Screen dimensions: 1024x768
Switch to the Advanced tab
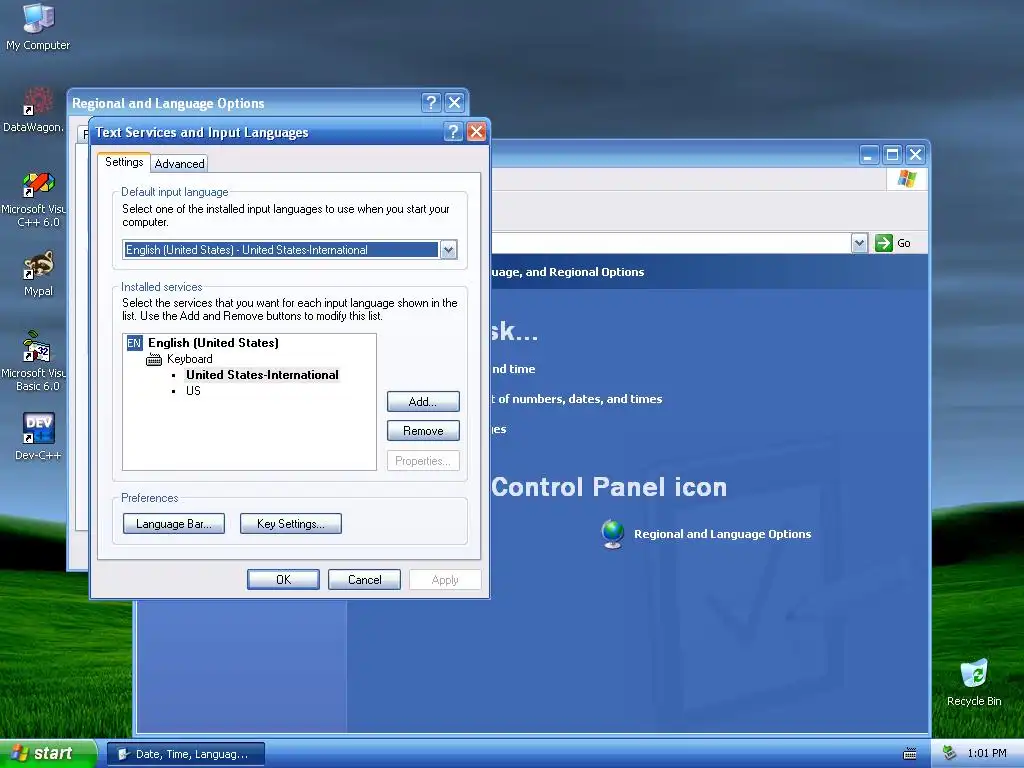pyautogui.click(x=180, y=164)
